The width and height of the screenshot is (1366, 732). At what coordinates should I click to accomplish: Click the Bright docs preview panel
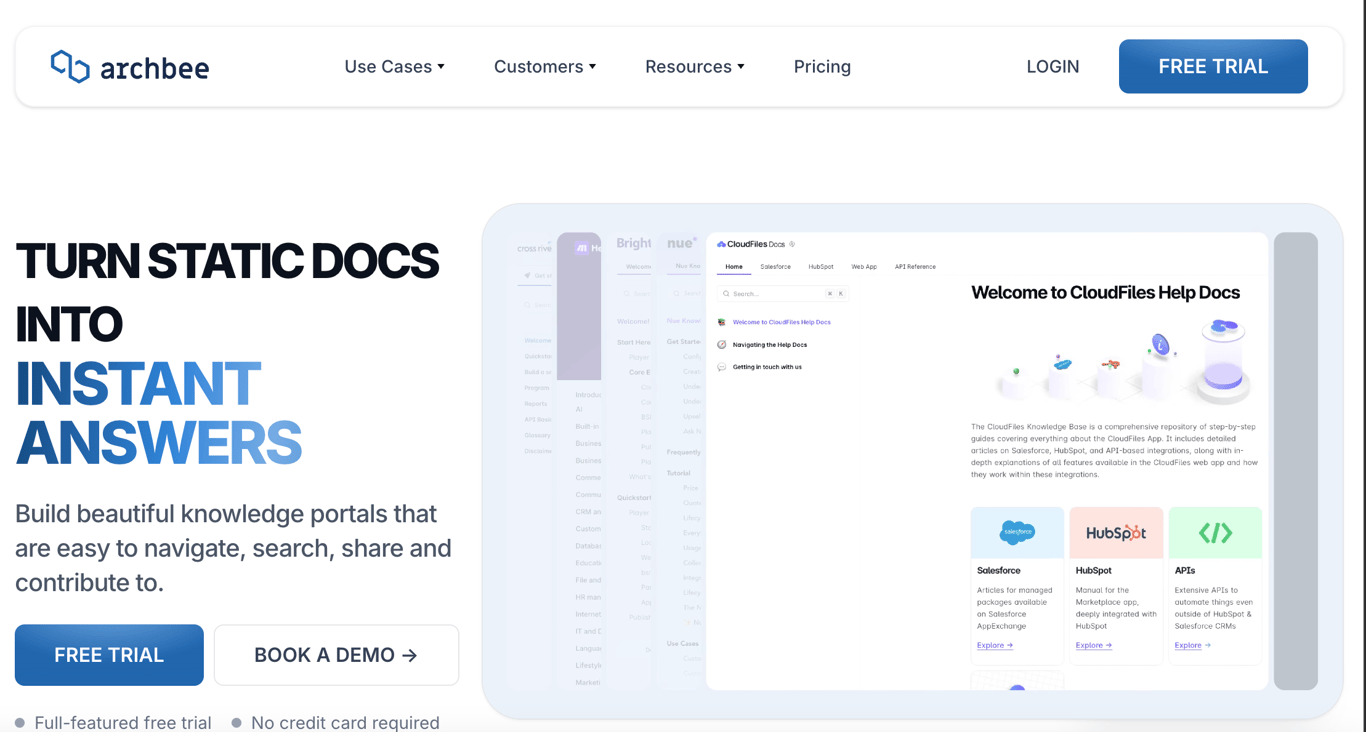pyautogui.click(x=630, y=461)
